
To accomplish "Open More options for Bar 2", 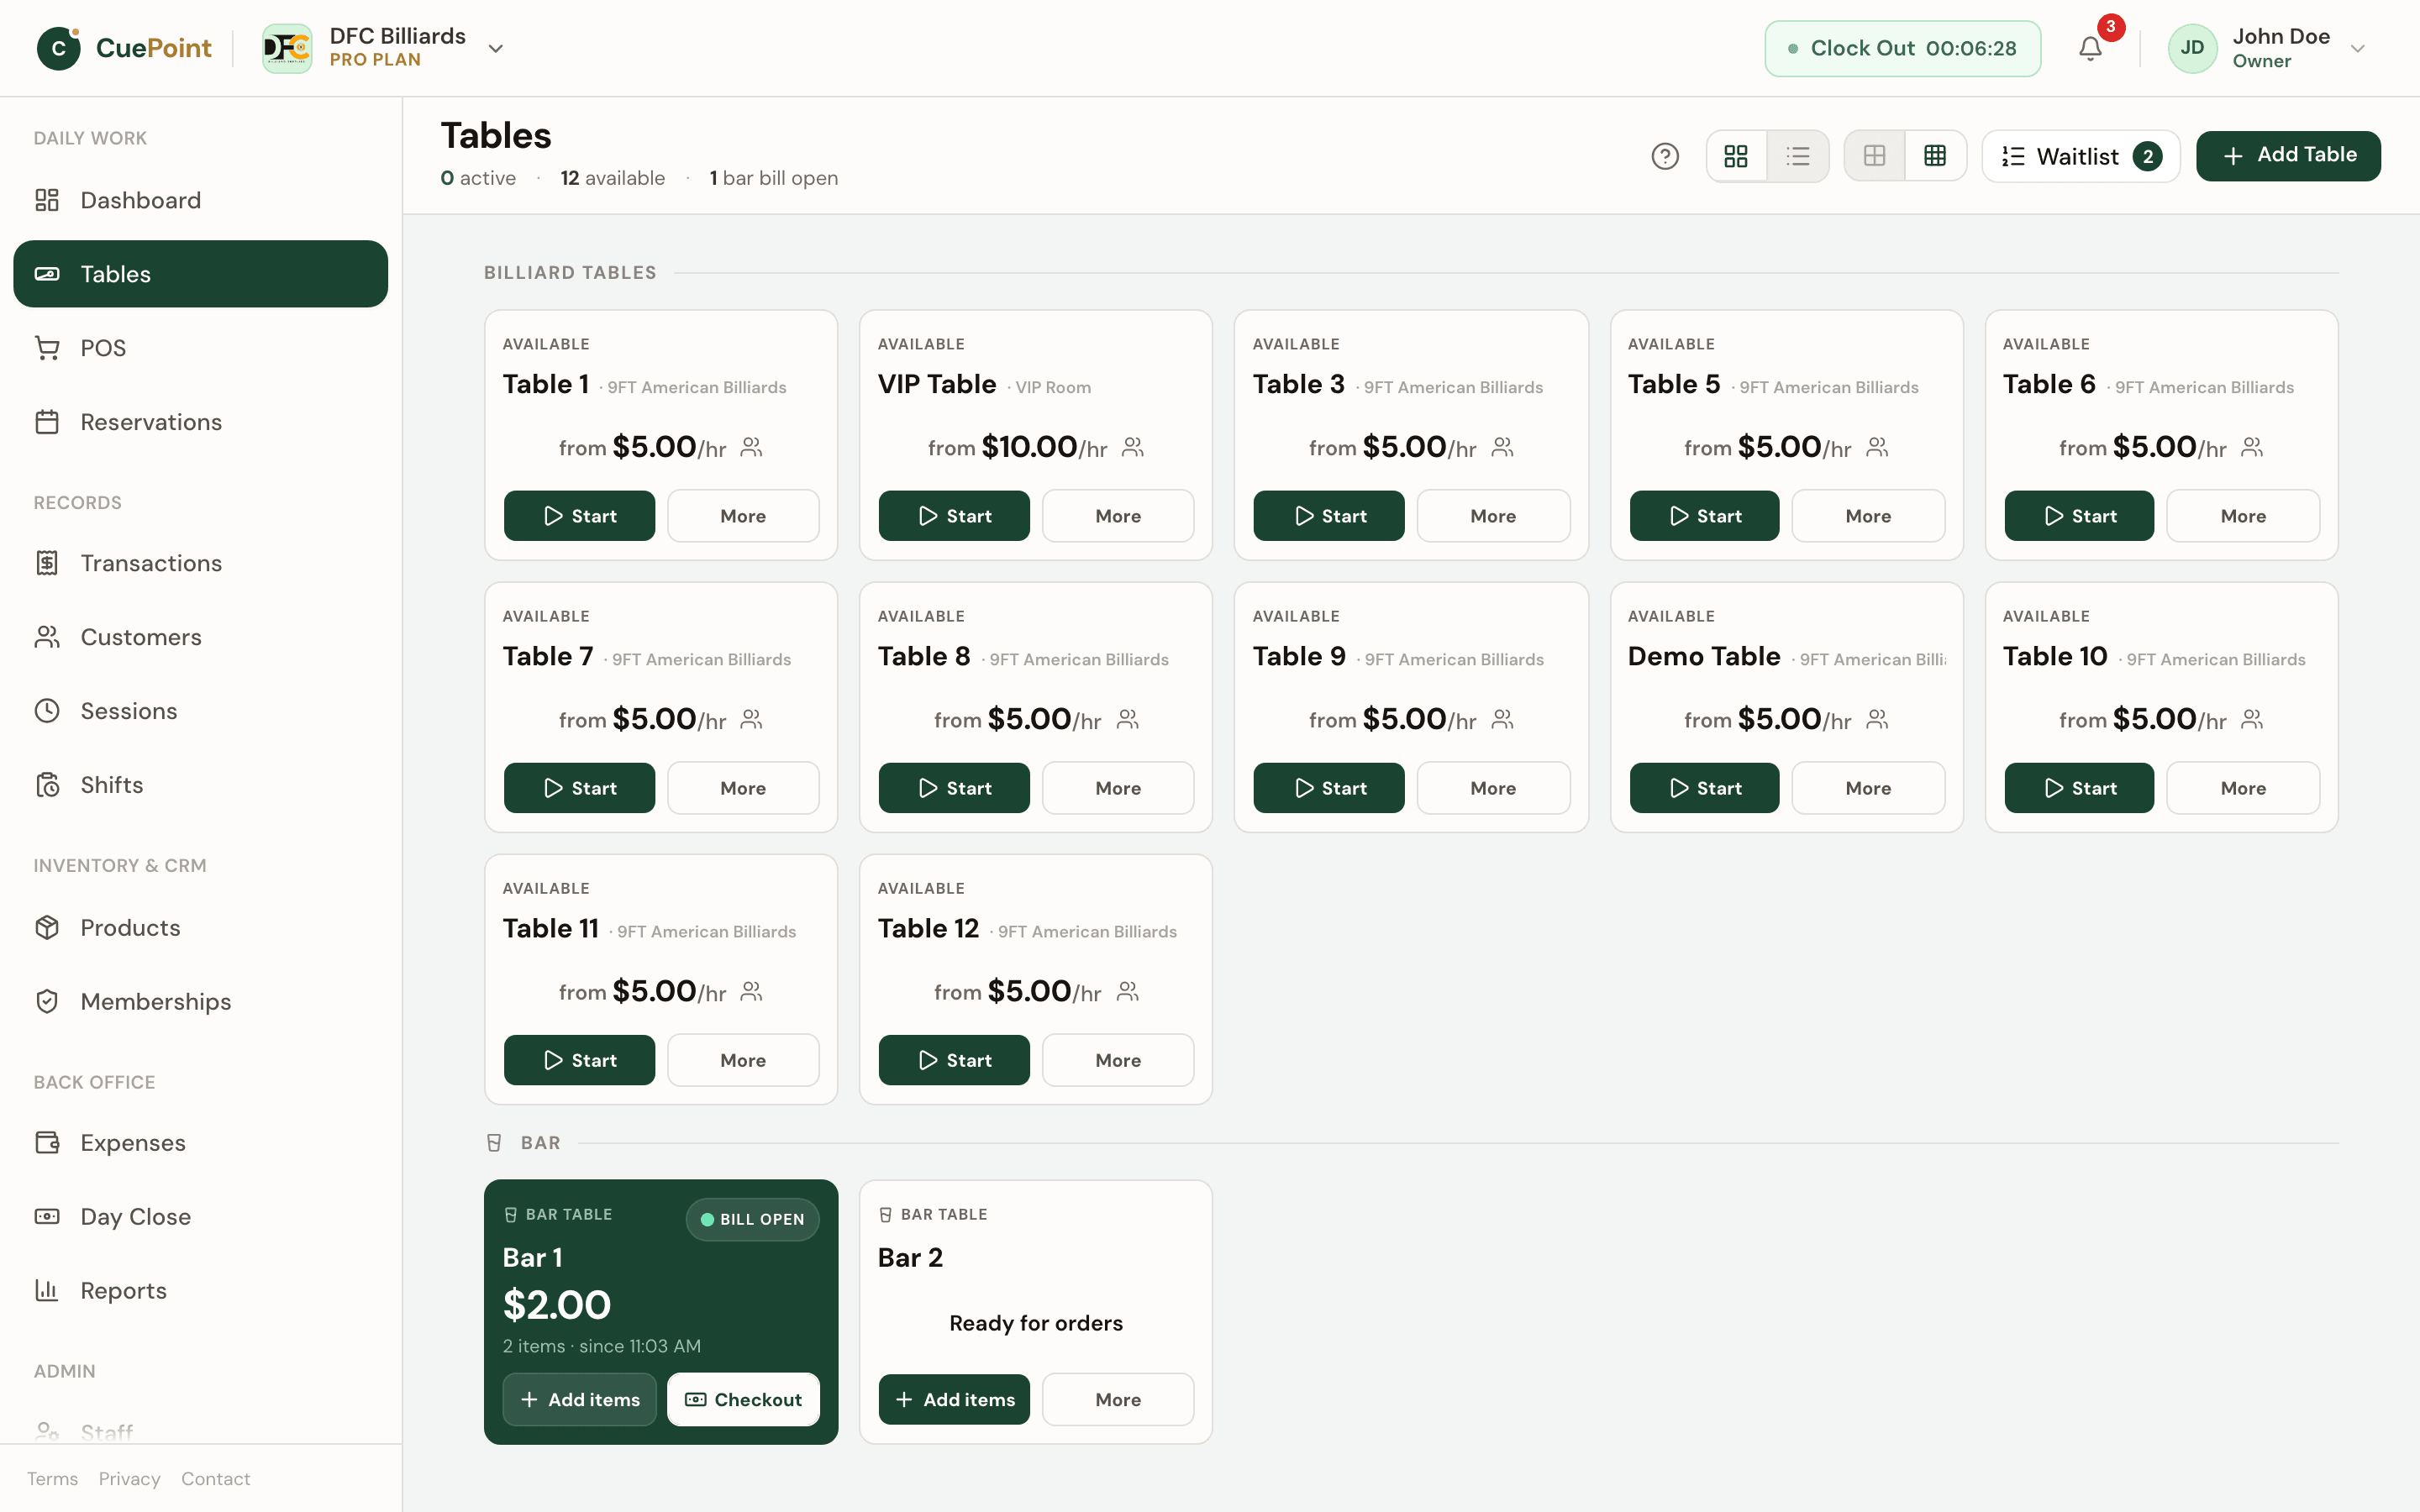I will (x=1118, y=1400).
